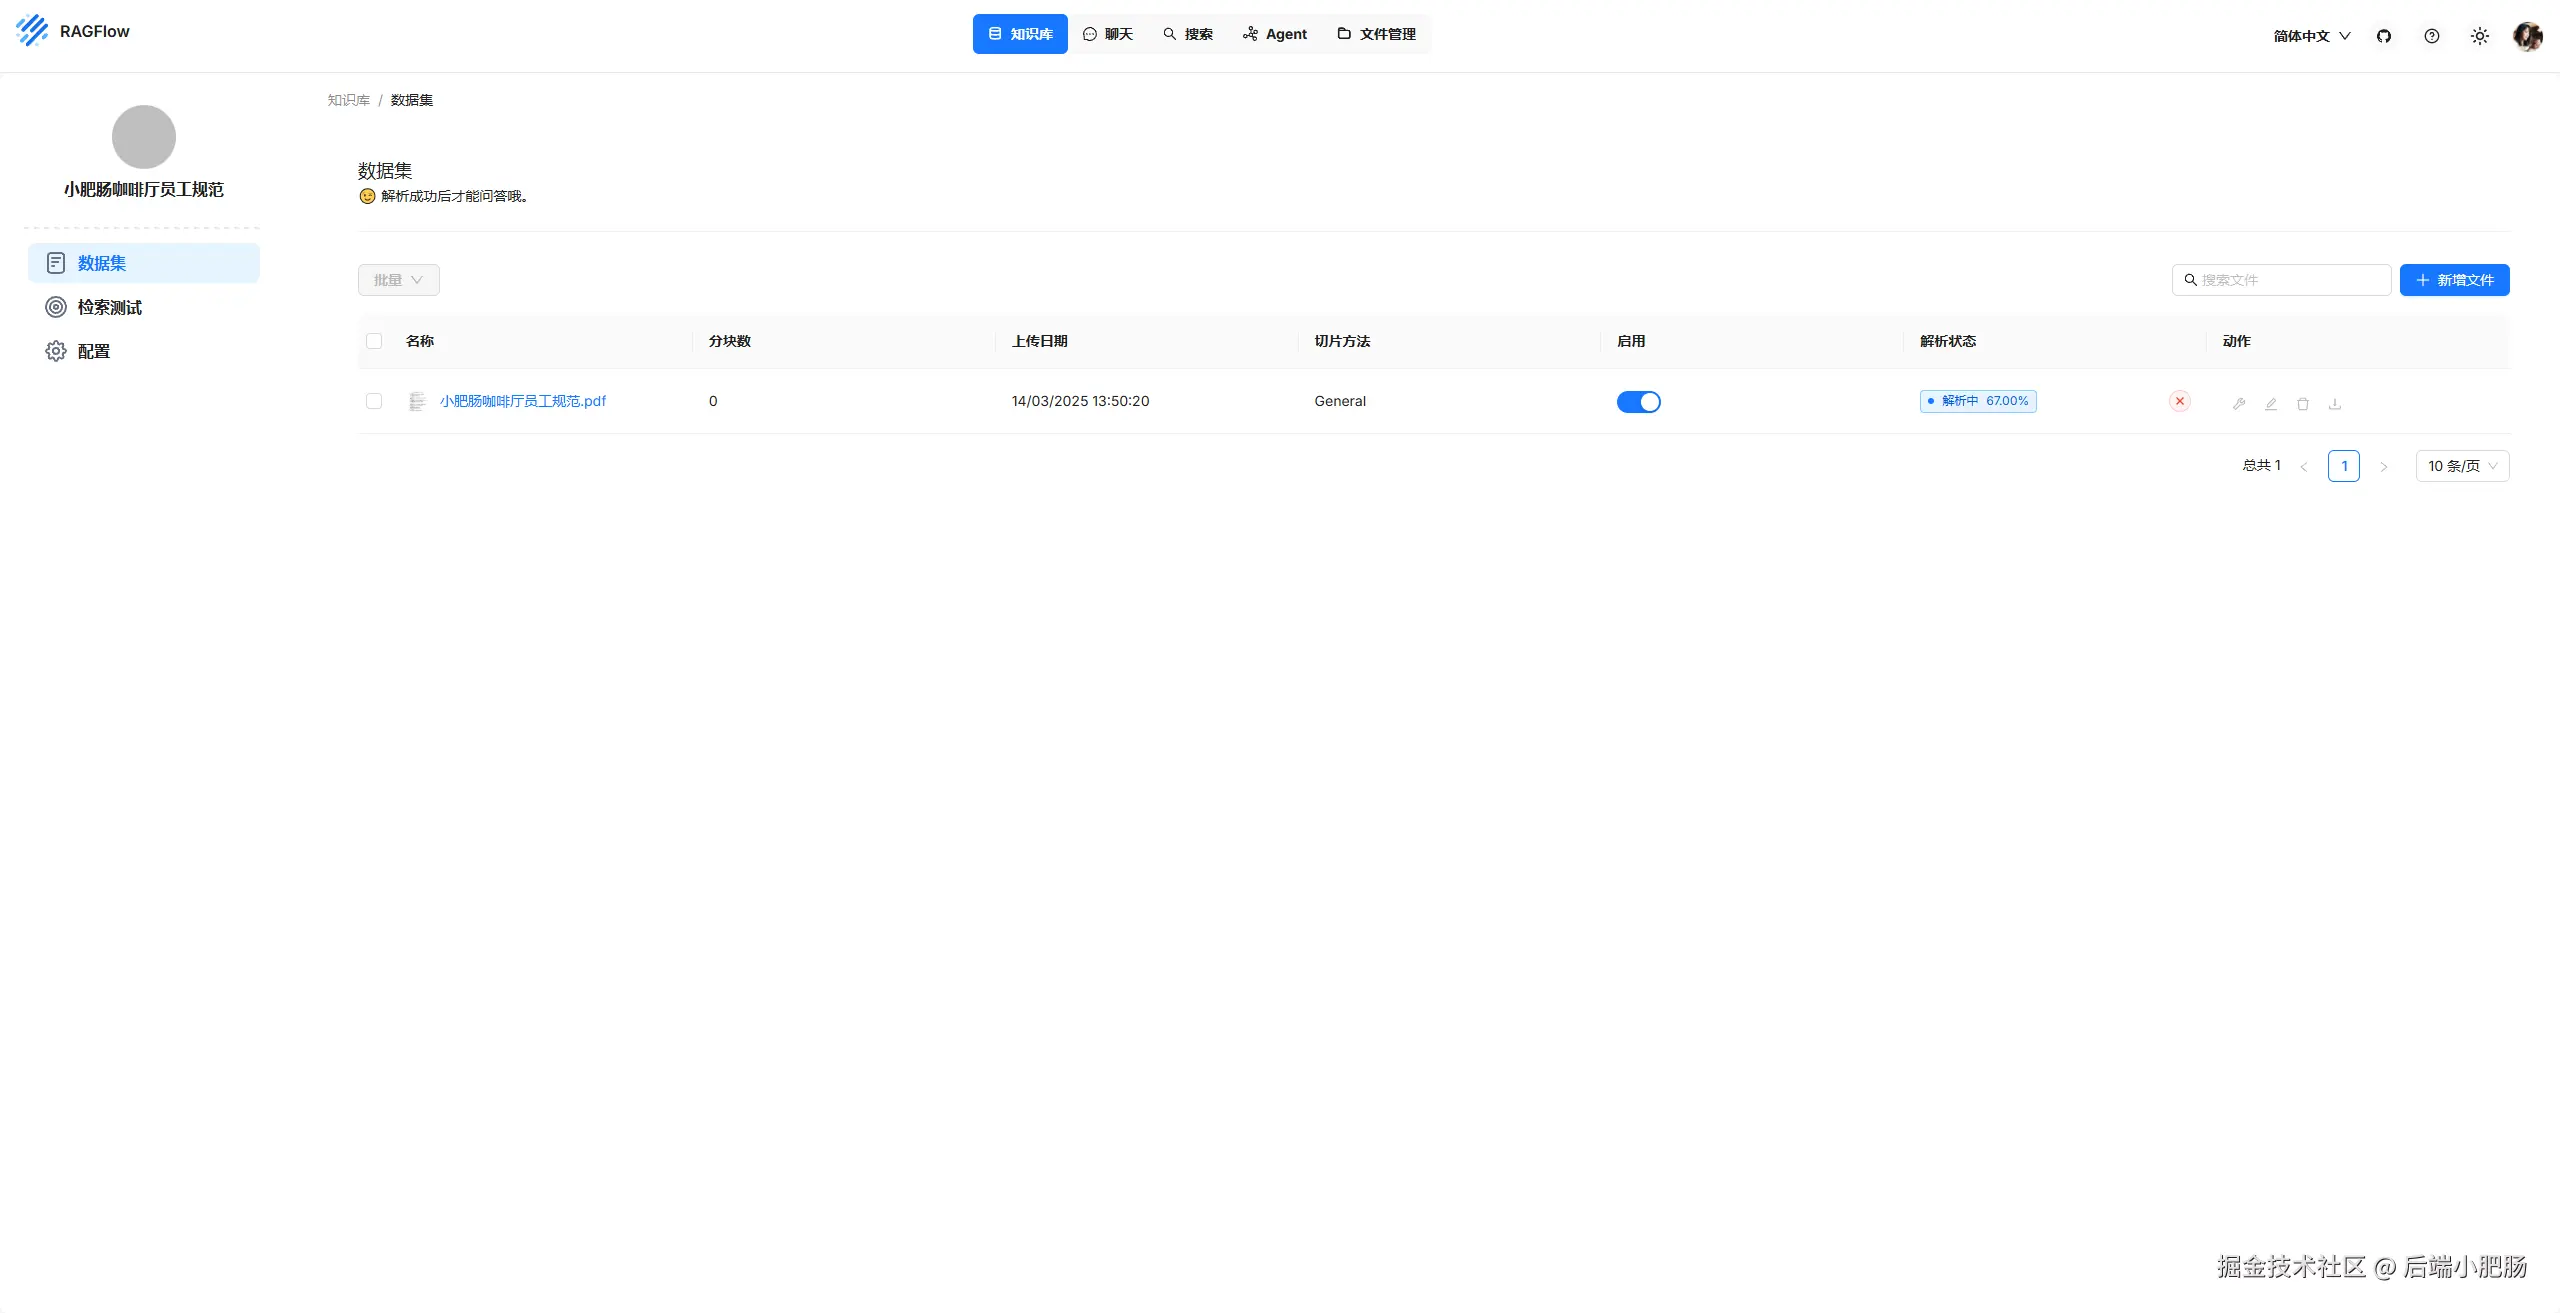Click the 新增文件 button
The image size is (2560, 1313).
click(x=2454, y=280)
